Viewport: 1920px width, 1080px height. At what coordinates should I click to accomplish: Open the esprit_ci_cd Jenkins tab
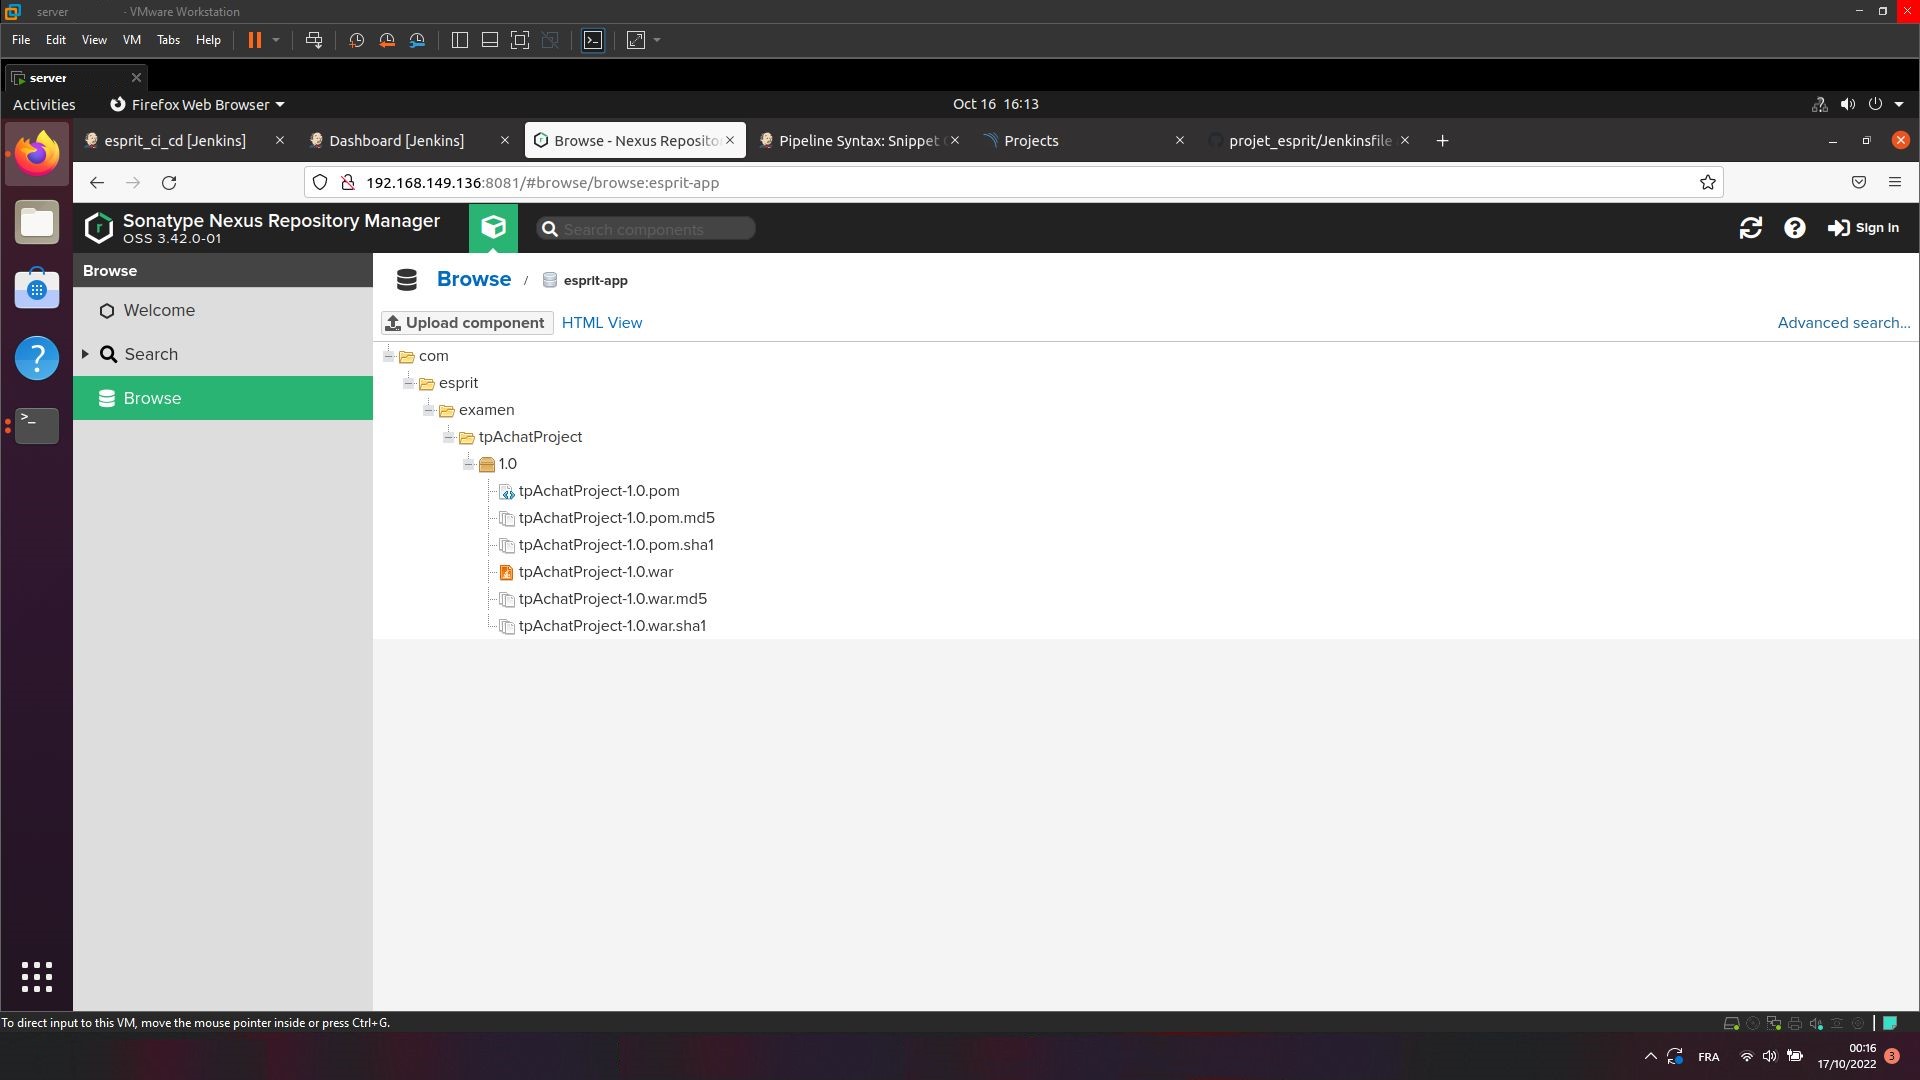pyautogui.click(x=174, y=140)
